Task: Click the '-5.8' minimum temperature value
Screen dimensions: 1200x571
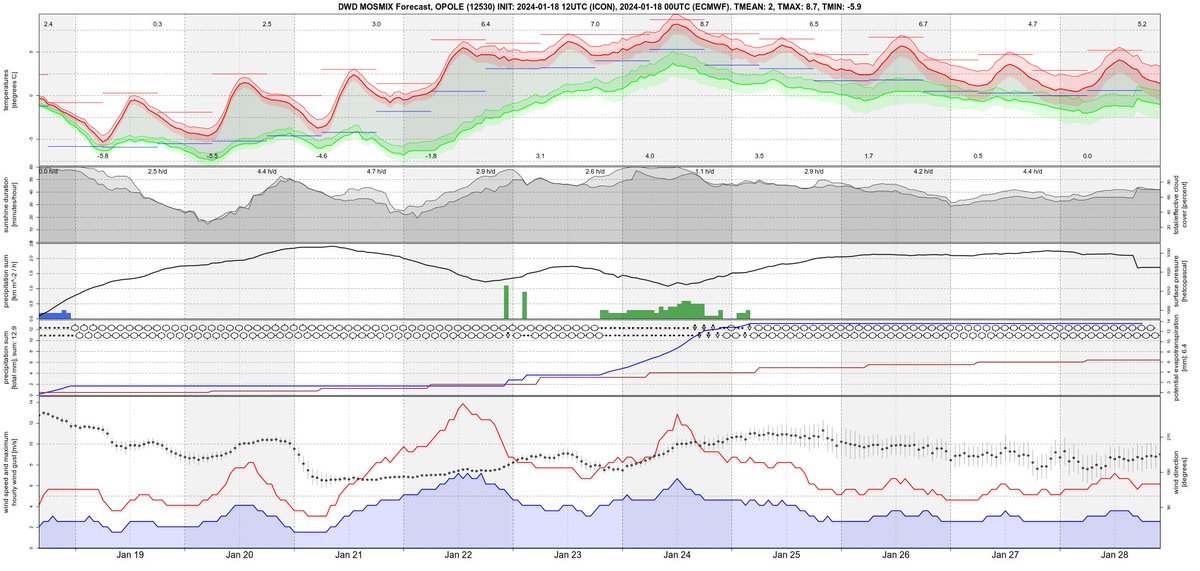Action: 102,156
